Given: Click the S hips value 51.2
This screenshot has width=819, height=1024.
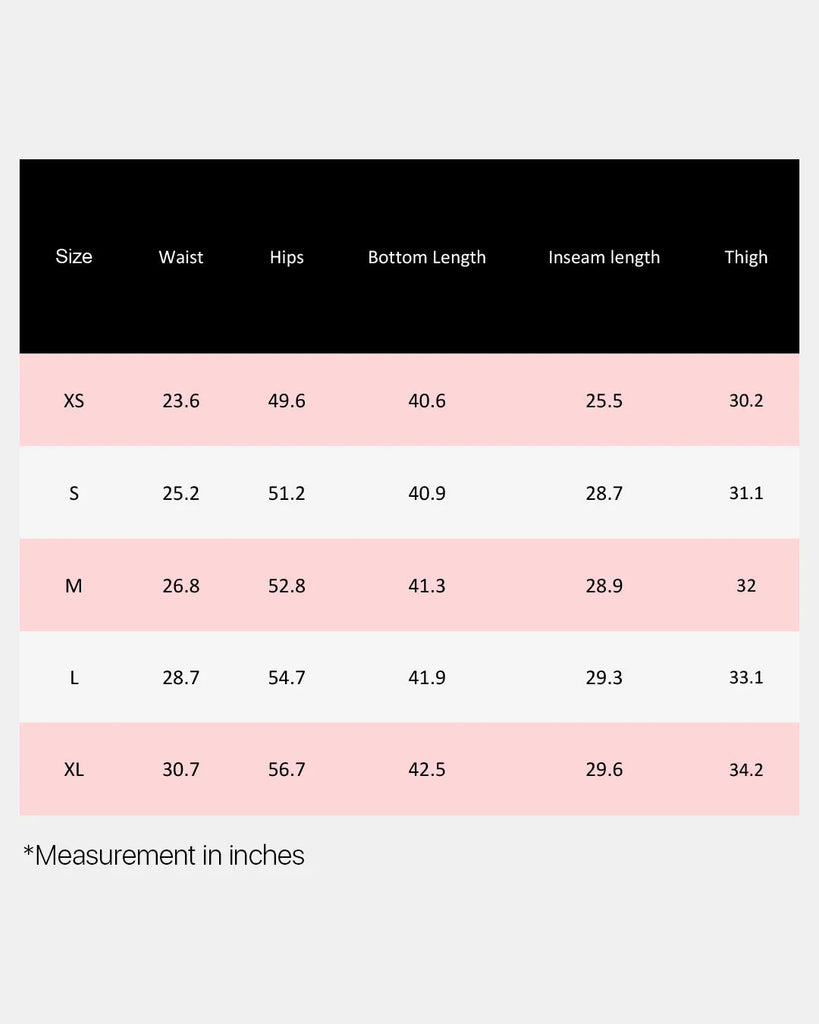Looking at the screenshot, I should [287, 493].
